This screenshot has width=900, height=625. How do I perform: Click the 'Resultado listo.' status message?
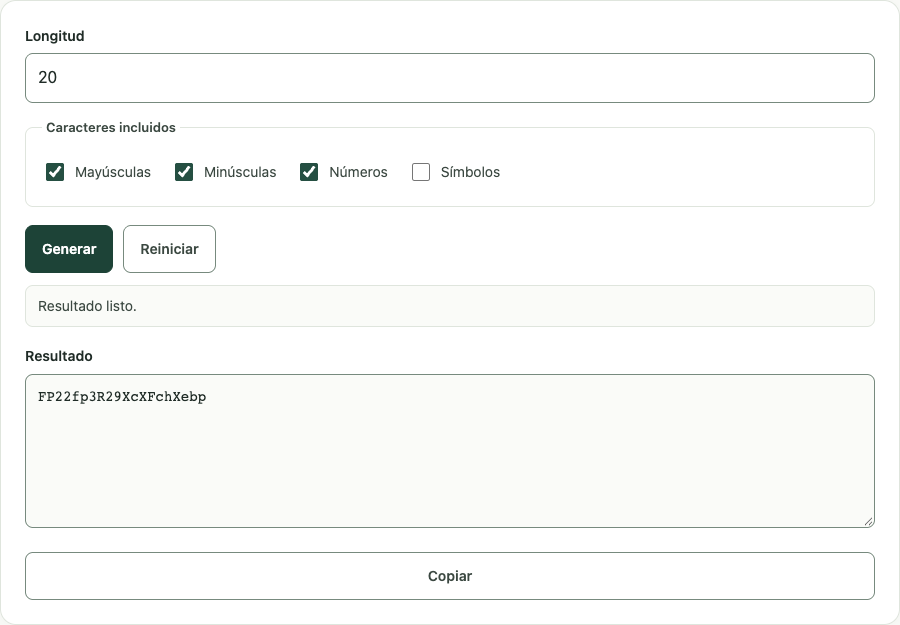(450, 306)
